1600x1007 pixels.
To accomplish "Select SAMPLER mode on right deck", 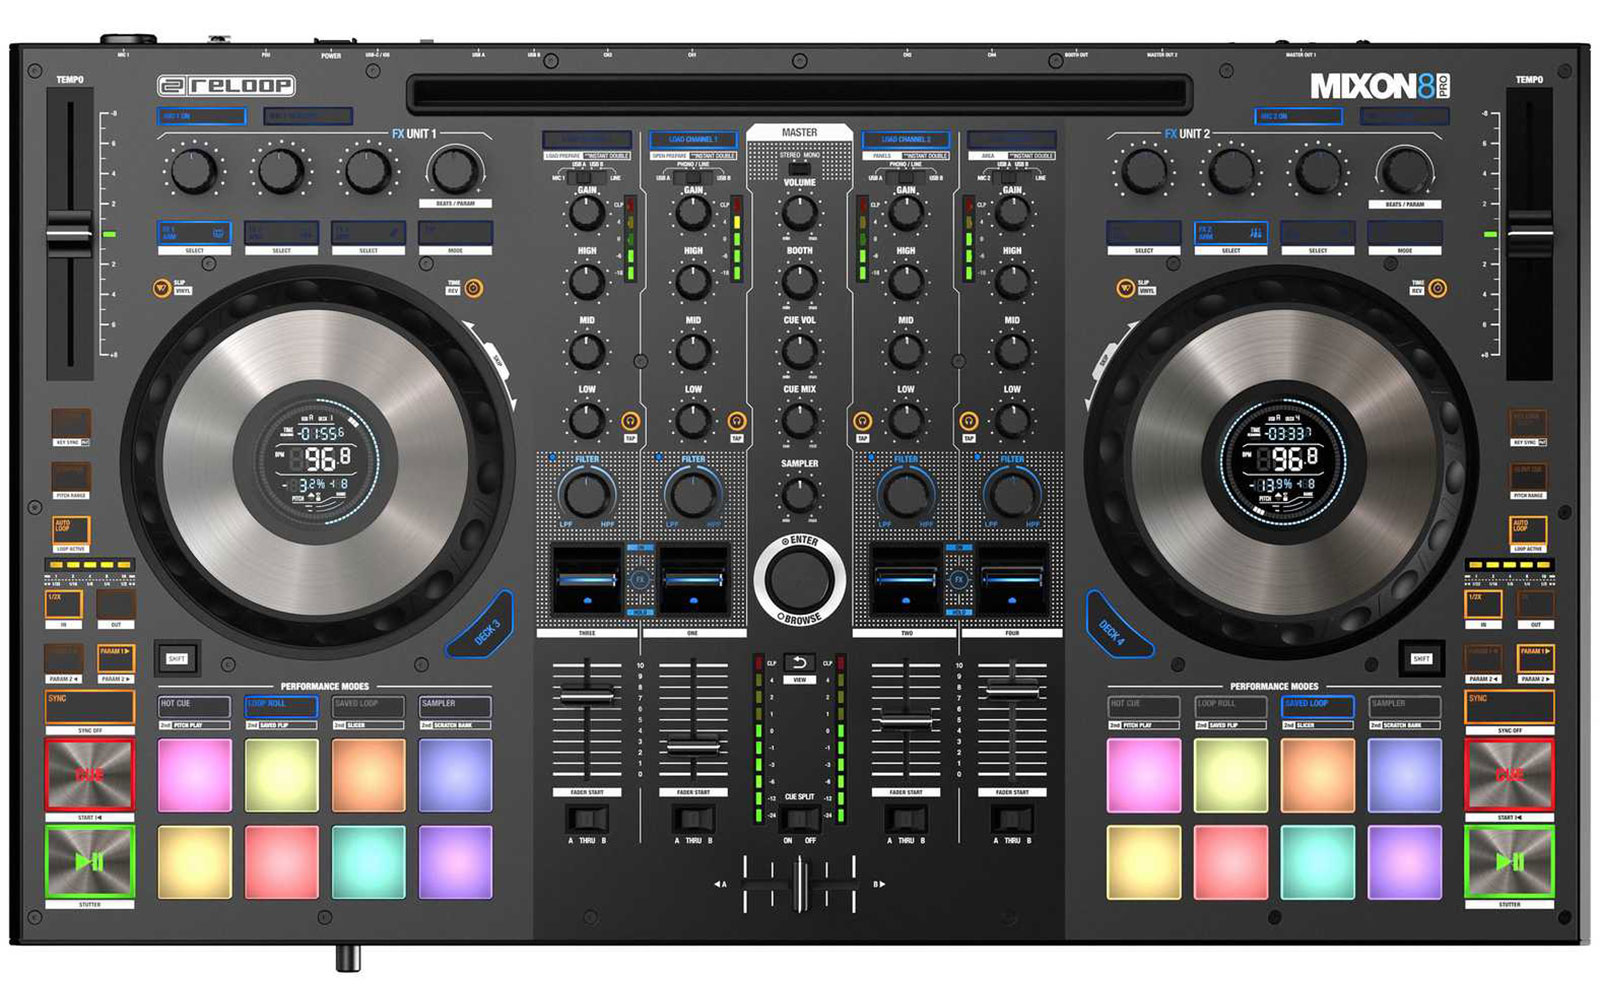I will click(x=1404, y=705).
